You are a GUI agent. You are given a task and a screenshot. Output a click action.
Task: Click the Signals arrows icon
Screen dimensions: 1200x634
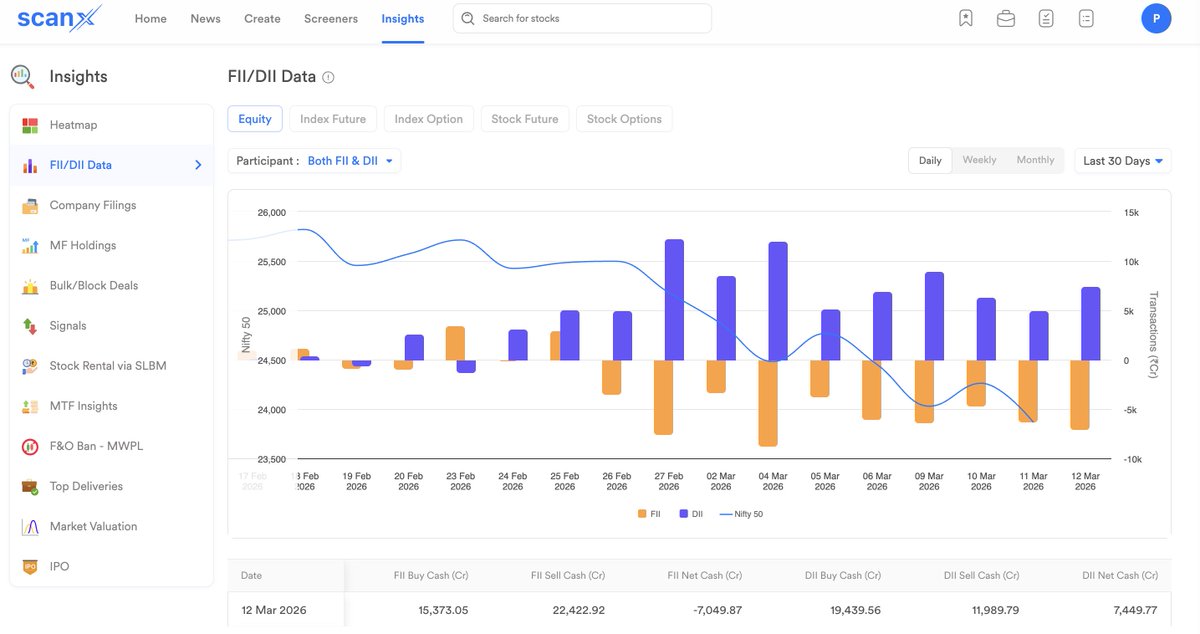pos(30,325)
